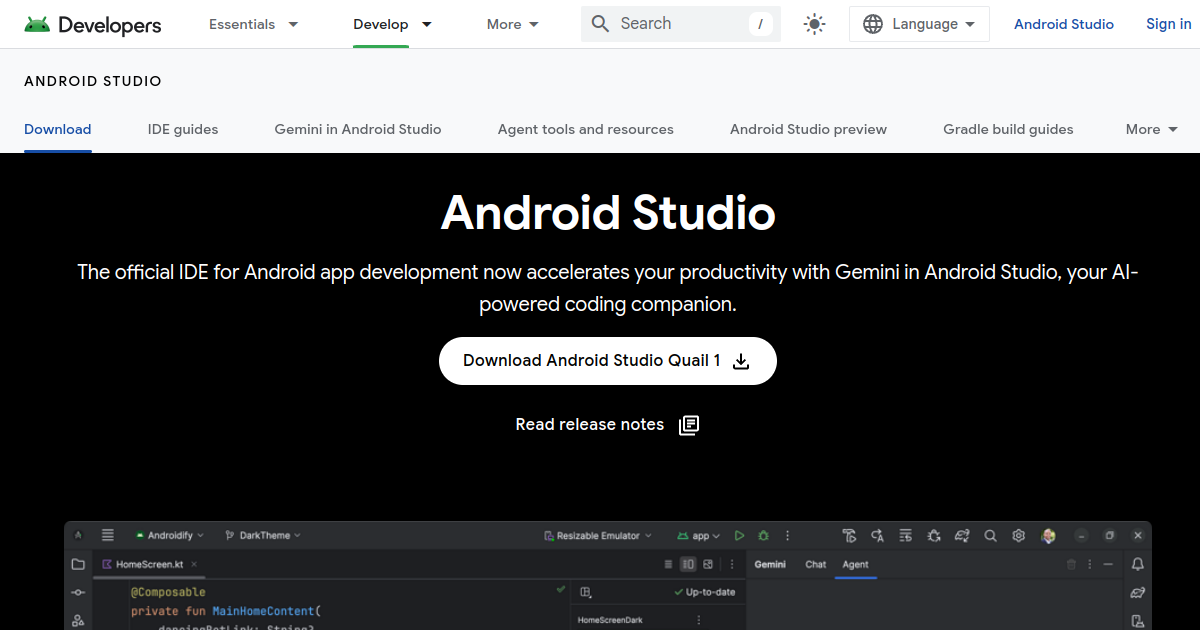The width and height of the screenshot is (1200, 630).
Task: Click the T-with-play toolbar icon in IDE
Action: 850,536
